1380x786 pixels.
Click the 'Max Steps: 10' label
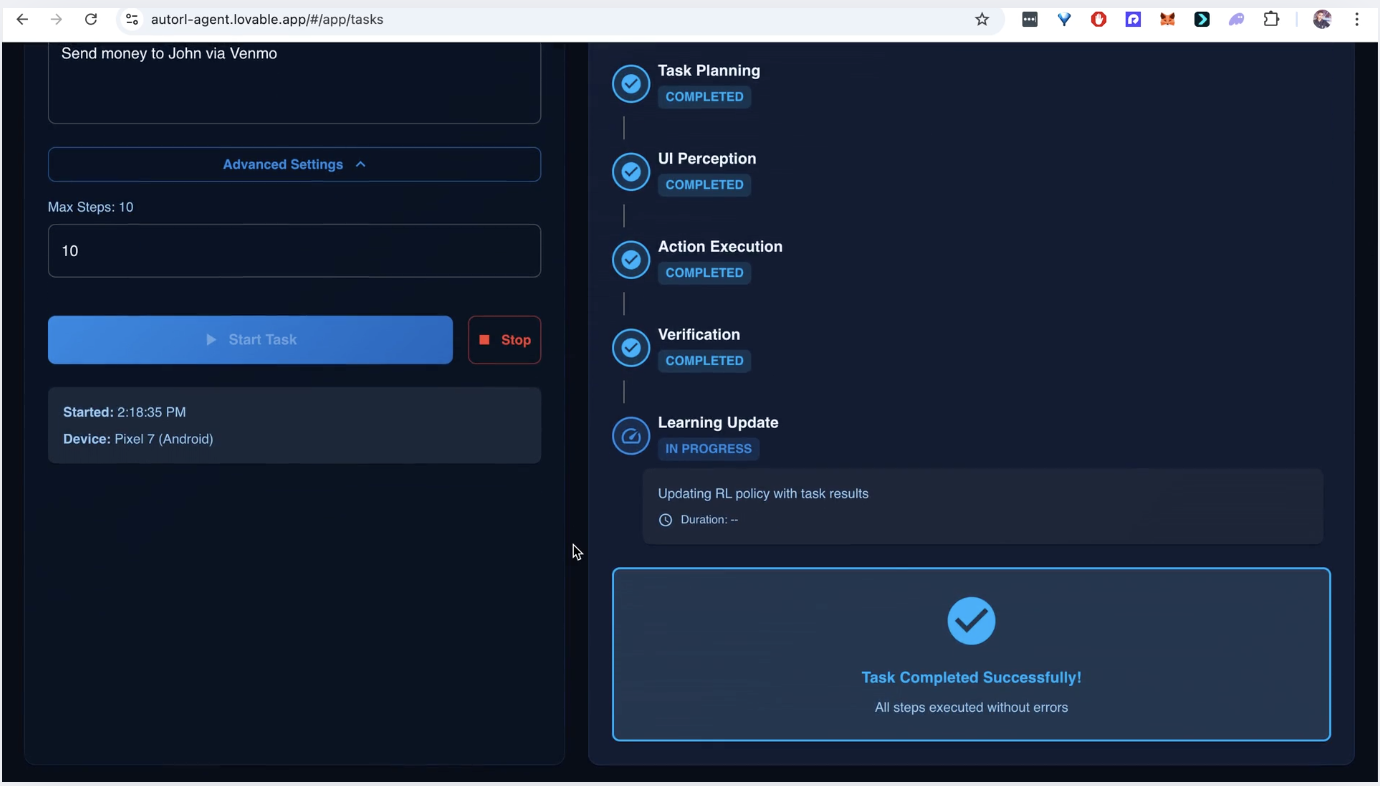(90, 208)
